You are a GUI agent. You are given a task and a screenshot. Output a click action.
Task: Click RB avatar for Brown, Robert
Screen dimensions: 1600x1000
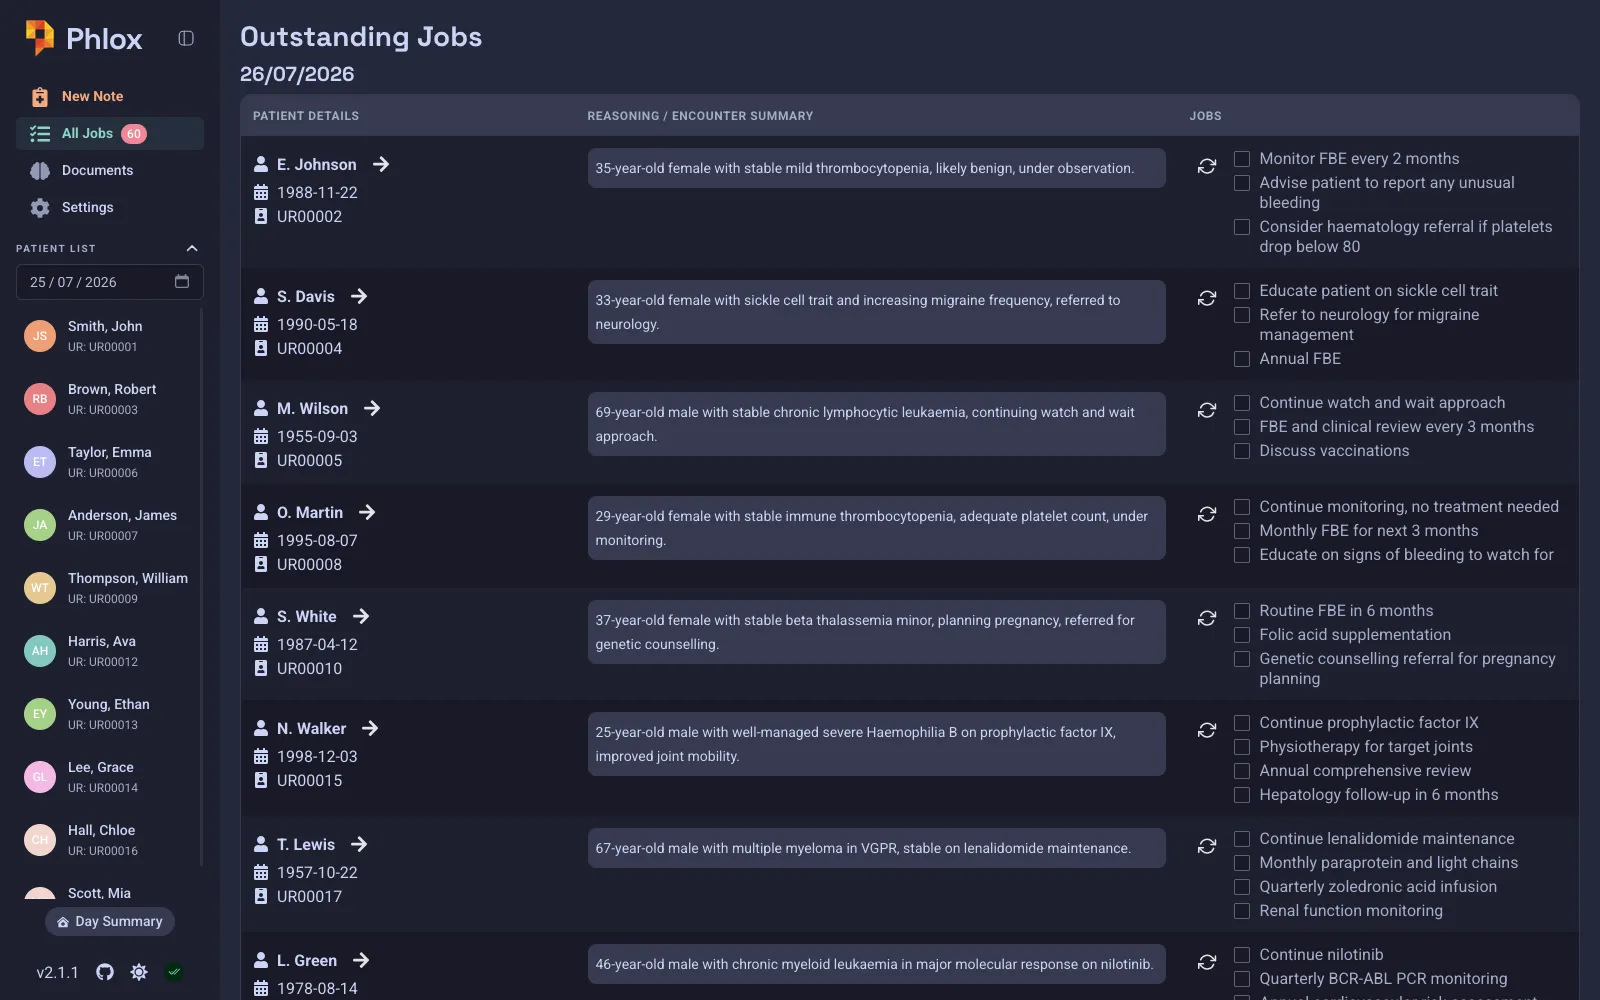pyautogui.click(x=40, y=399)
